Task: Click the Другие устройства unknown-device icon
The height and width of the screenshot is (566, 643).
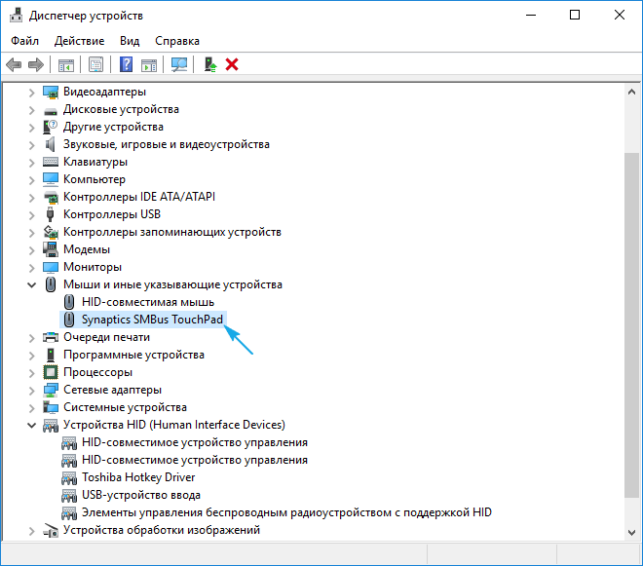Action: pyautogui.click(x=50, y=127)
